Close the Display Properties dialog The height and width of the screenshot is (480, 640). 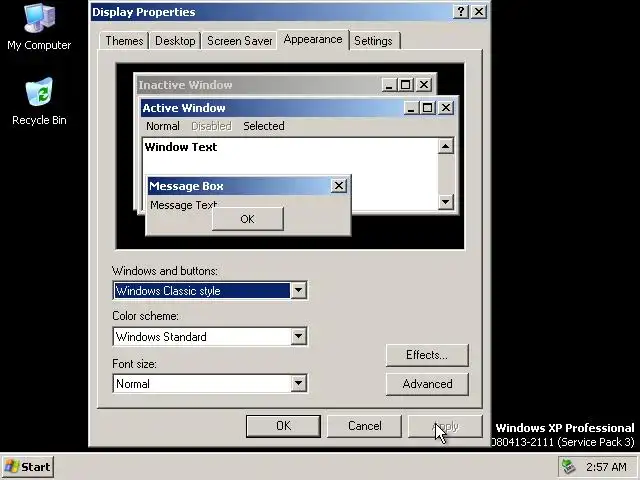point(479,11)
